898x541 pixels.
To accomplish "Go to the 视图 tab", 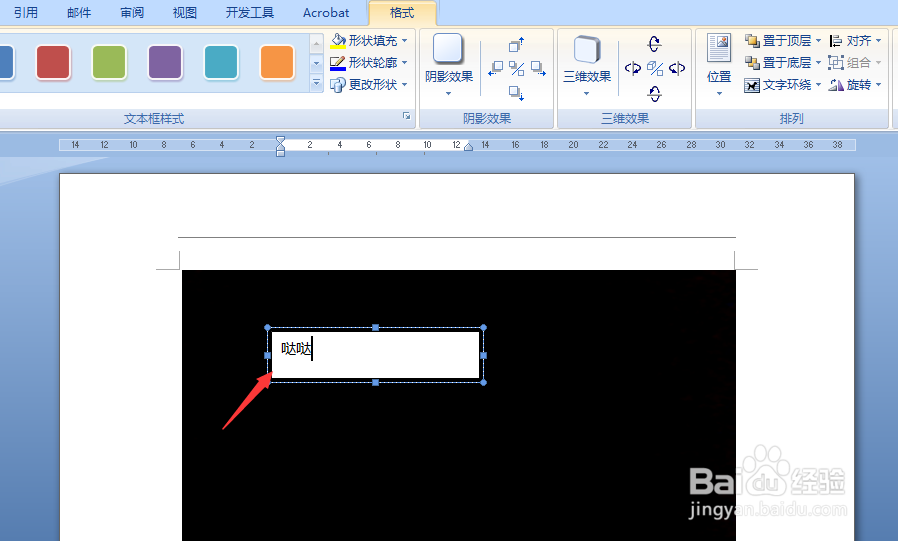I will point(185,13).
